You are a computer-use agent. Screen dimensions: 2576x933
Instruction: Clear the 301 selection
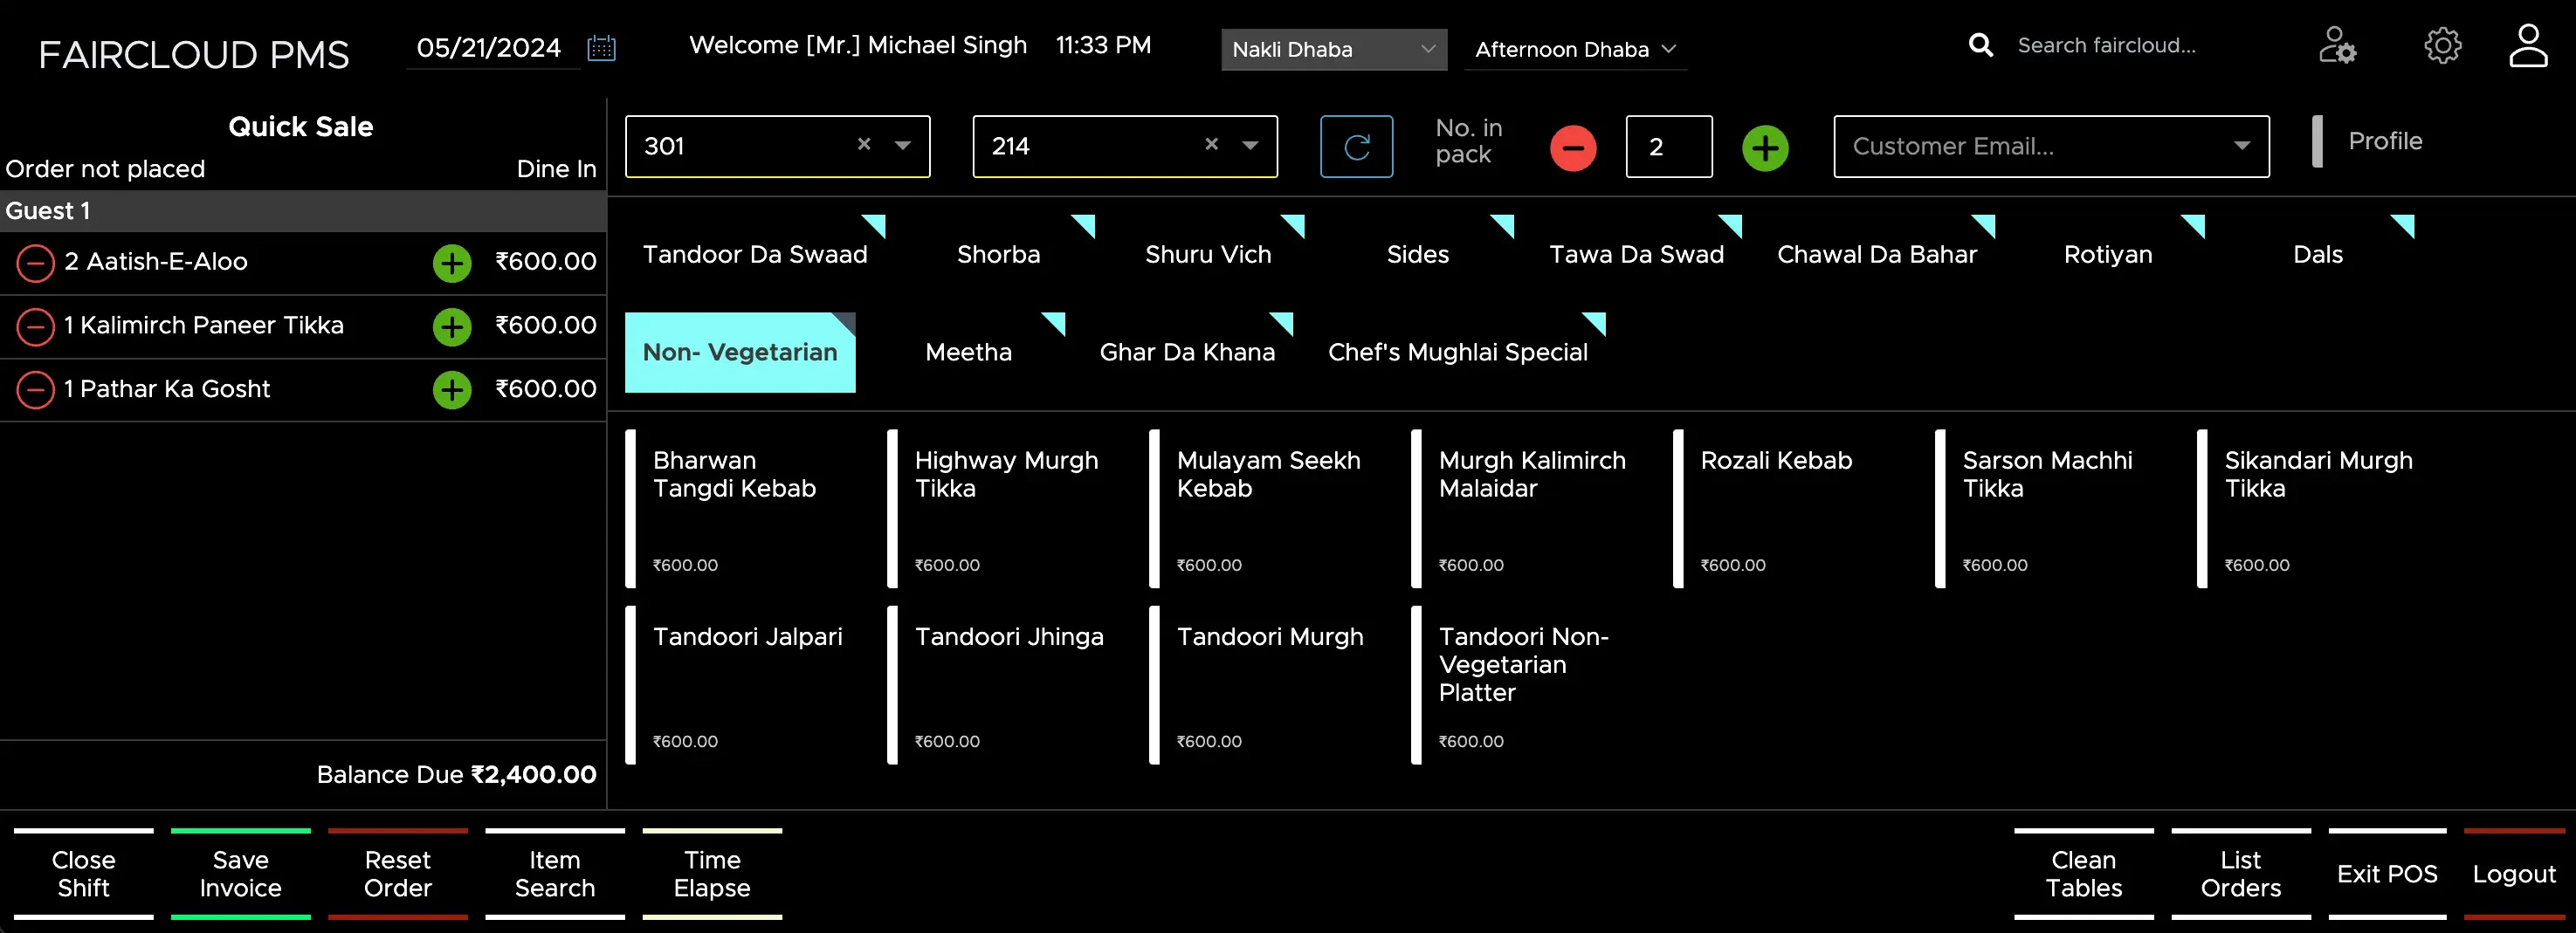tap(864, 145)
